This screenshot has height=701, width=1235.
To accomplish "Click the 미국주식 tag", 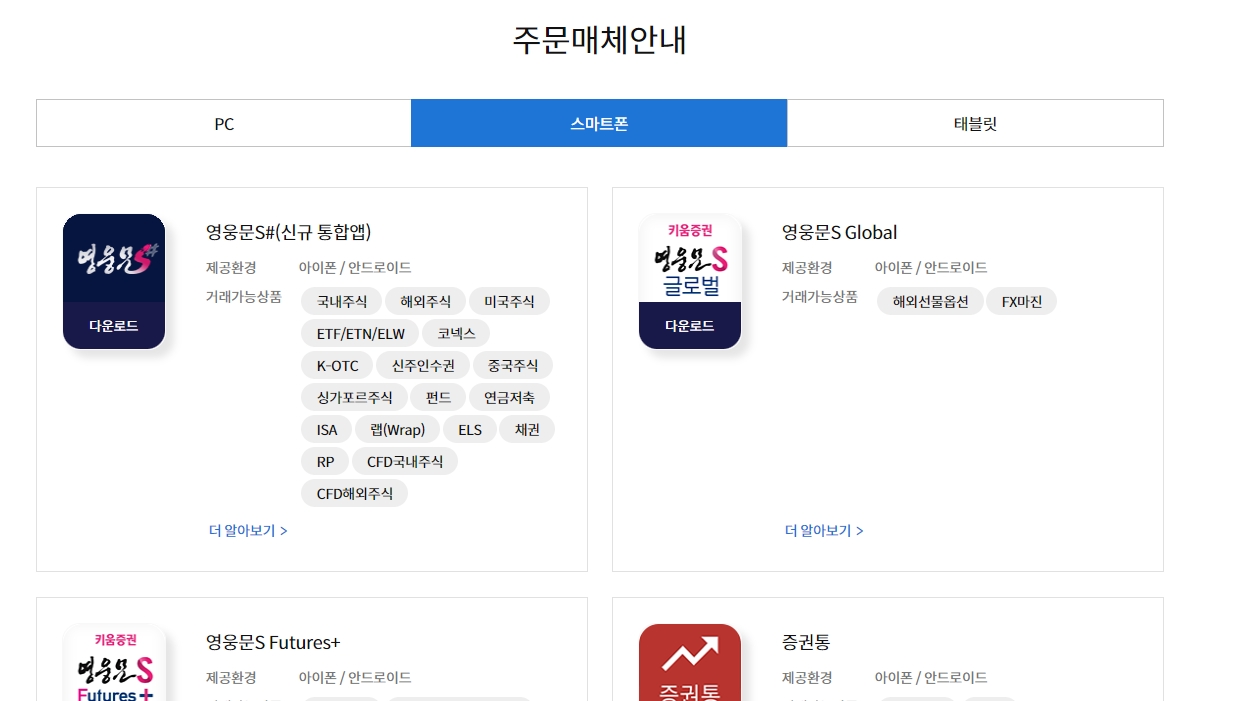I will pos(509,301).
